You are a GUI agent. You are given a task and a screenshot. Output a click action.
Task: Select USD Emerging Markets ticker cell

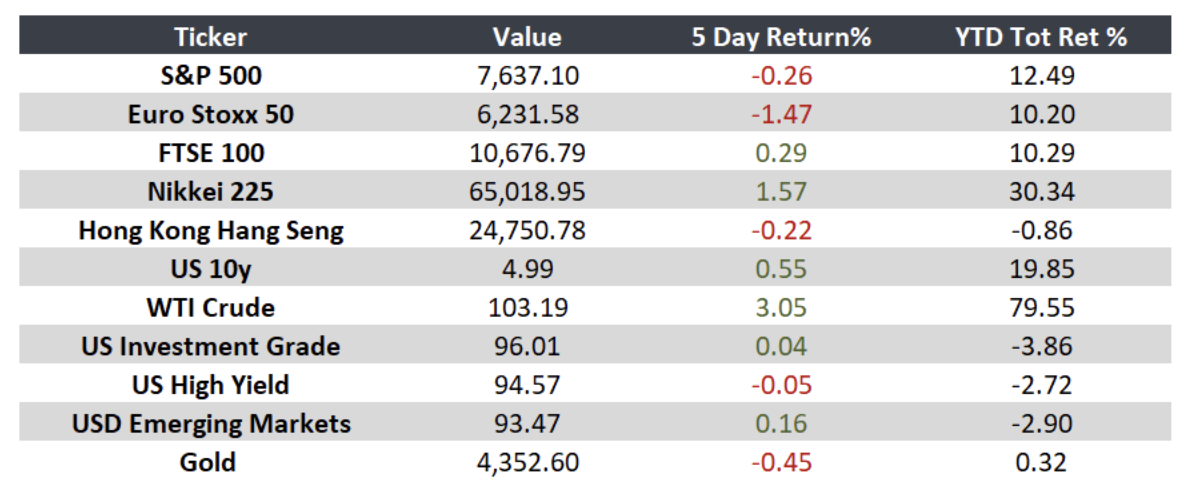pos(211,424)
